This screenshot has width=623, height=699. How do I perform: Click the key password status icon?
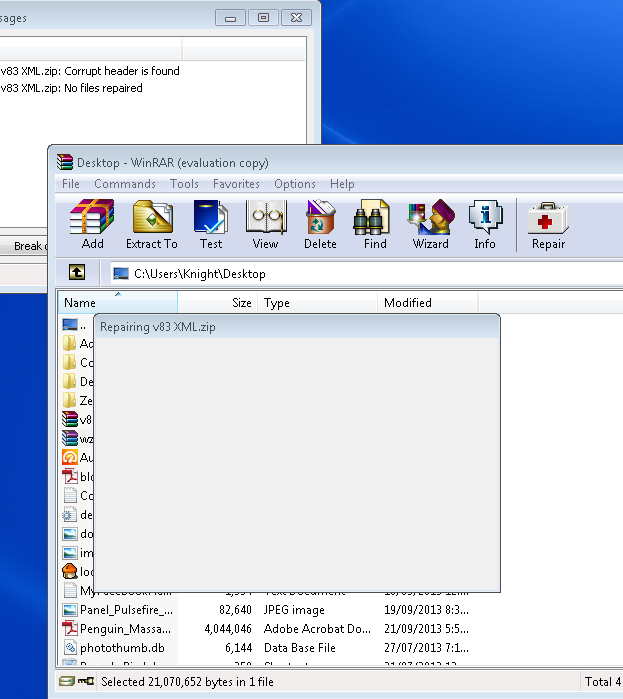coord(86,681)
